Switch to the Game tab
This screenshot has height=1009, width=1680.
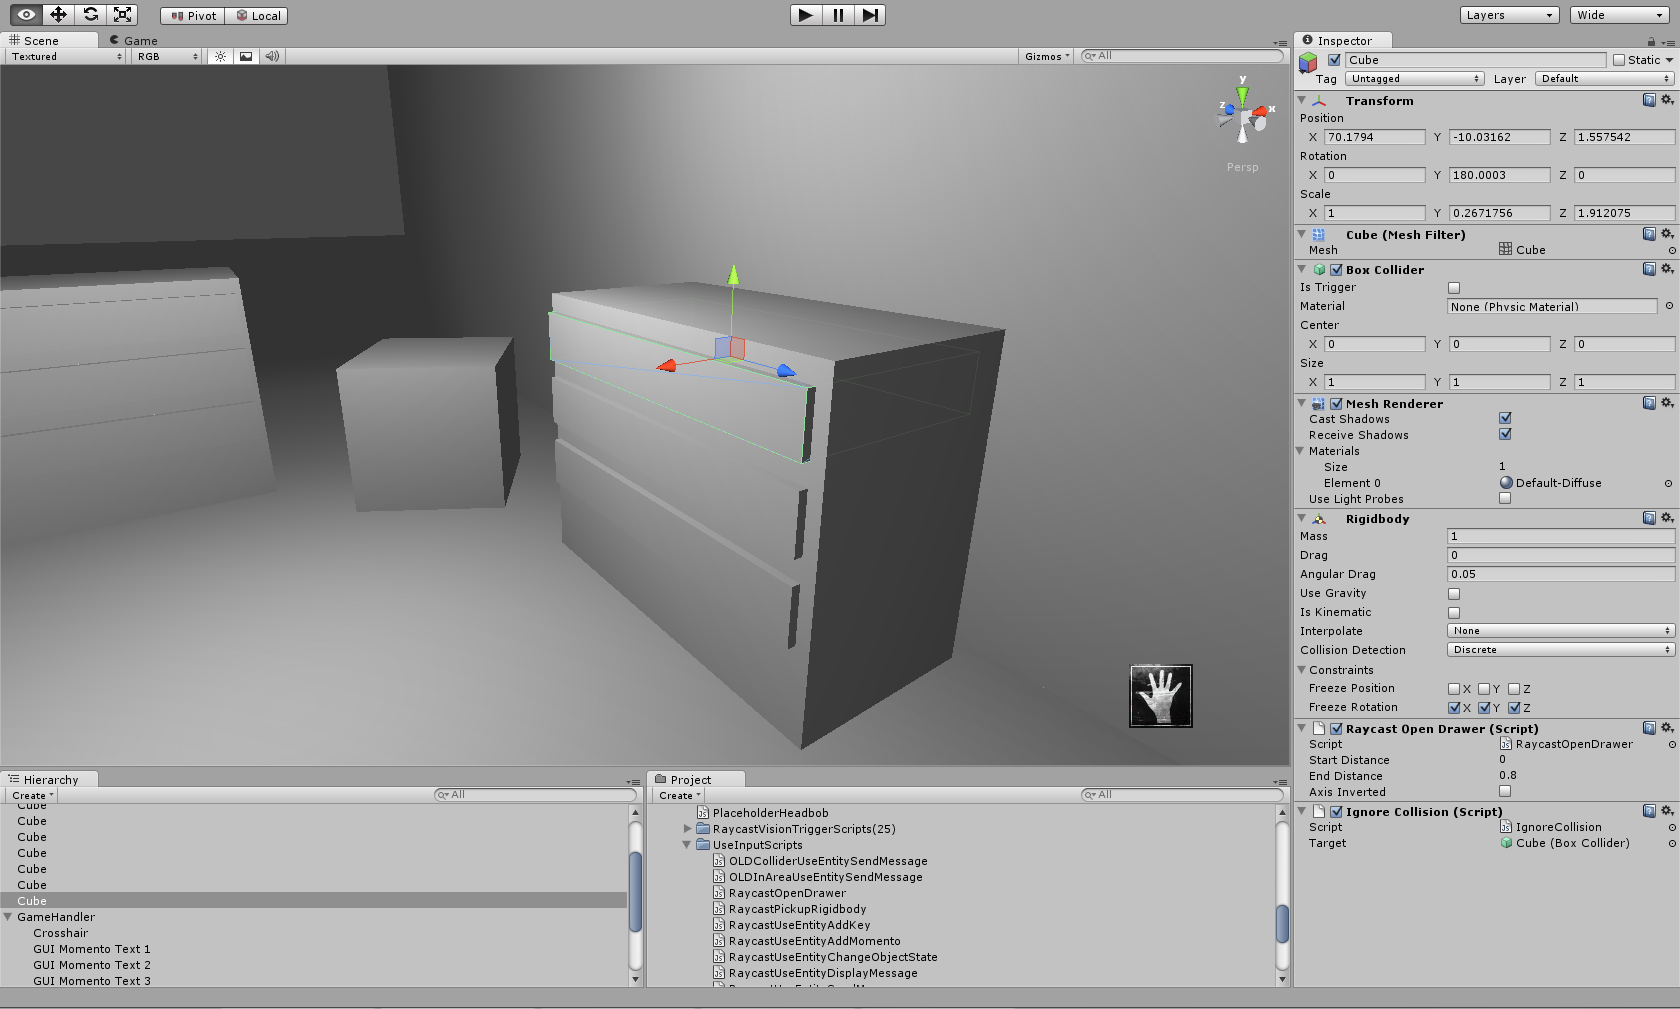click(x=133, y=41)
